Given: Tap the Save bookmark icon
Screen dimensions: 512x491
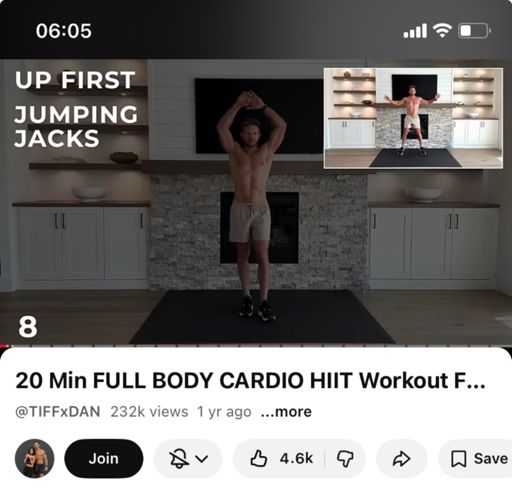Looking at the screenshot, I should (x=458, y=459).
